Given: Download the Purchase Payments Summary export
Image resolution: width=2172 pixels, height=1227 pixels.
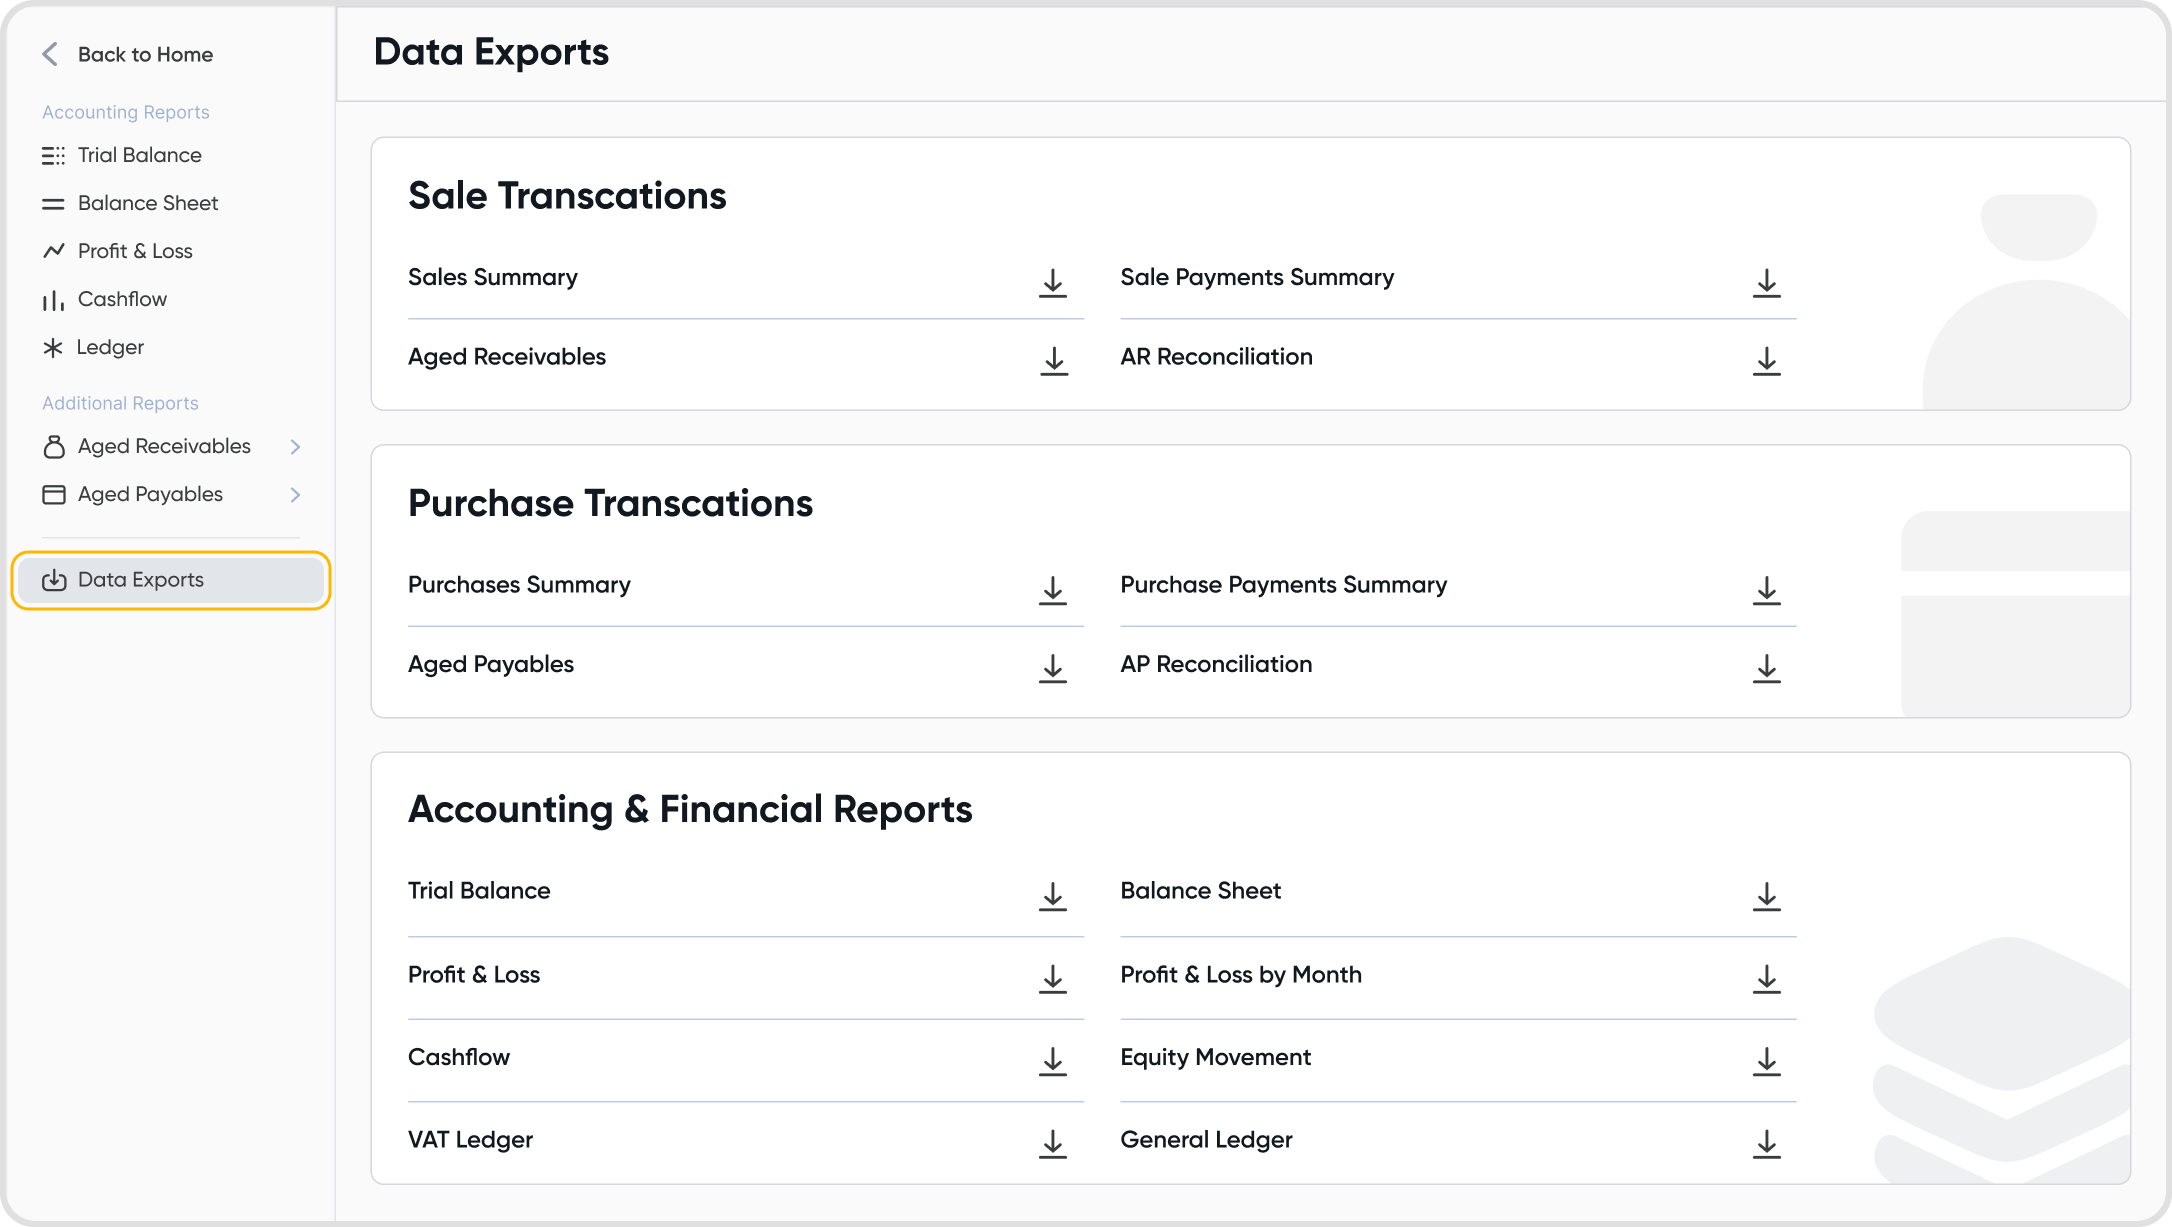Looking at the screenshot, I should tap(1766, 590).
